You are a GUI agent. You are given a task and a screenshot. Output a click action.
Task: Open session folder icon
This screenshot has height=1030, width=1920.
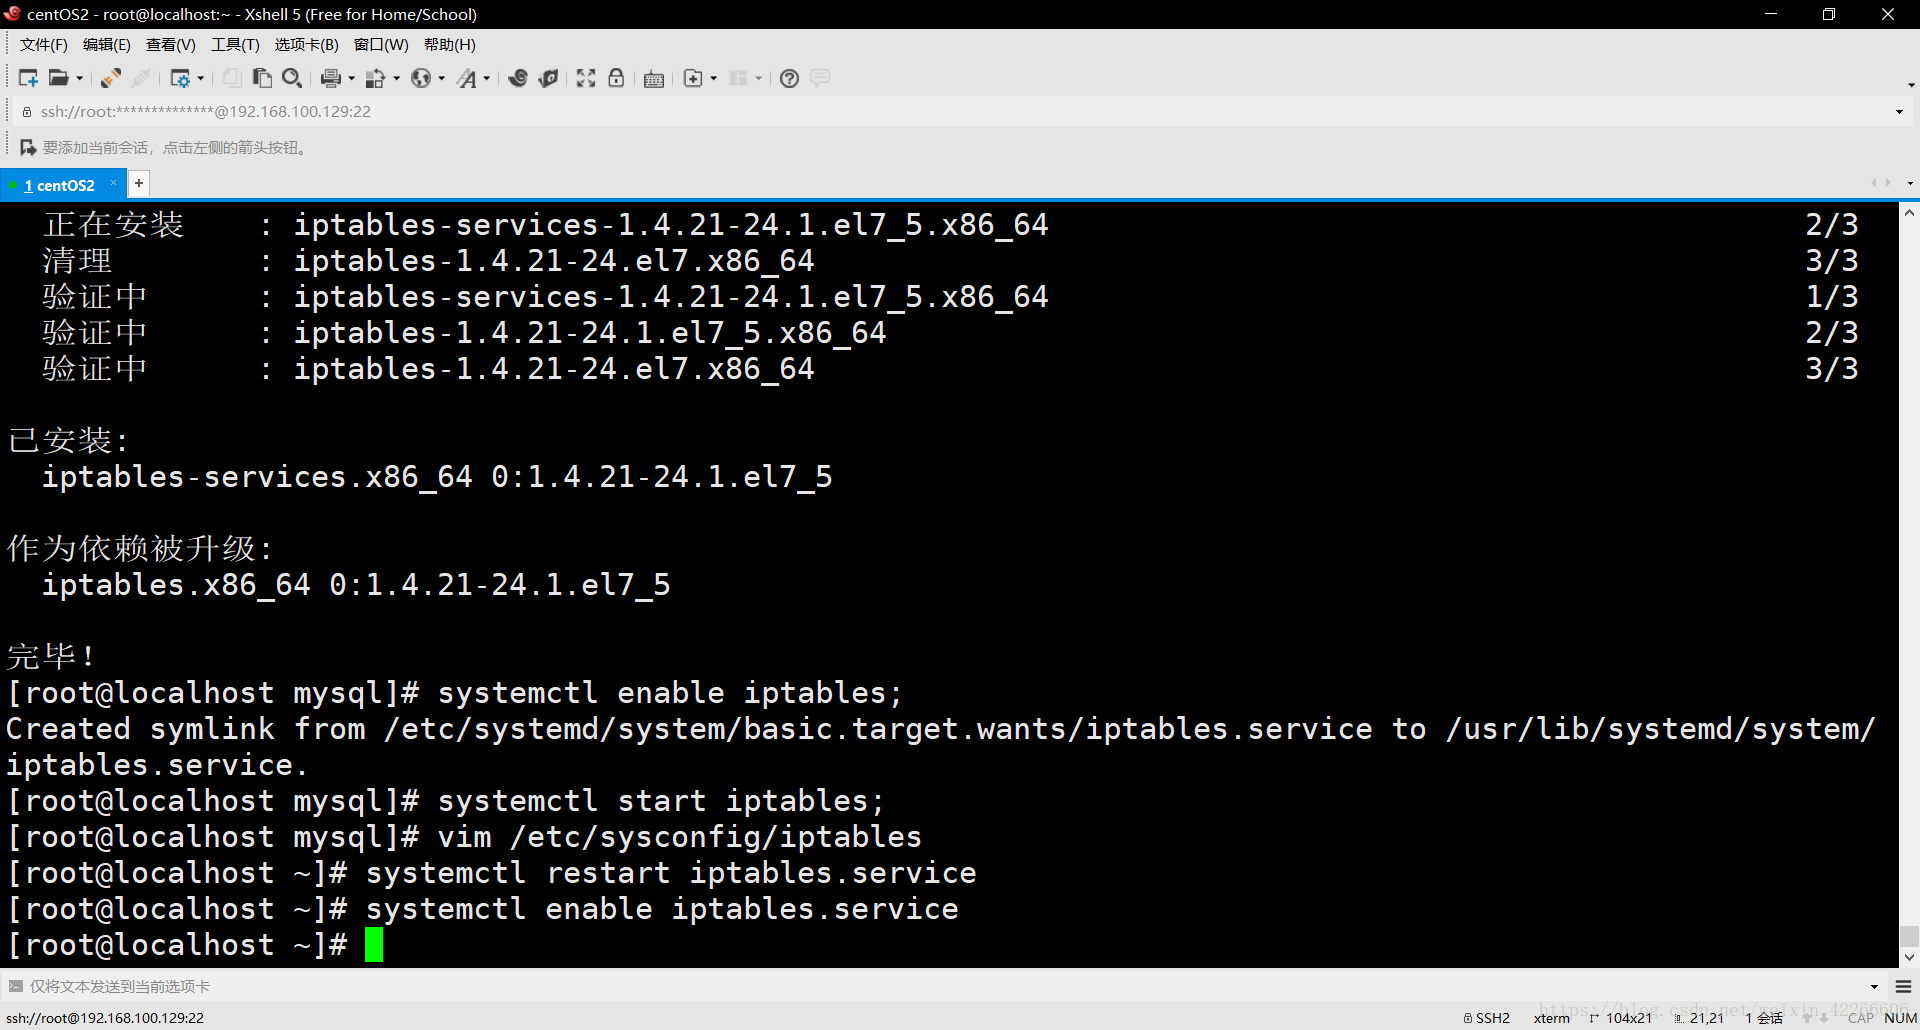59,78
